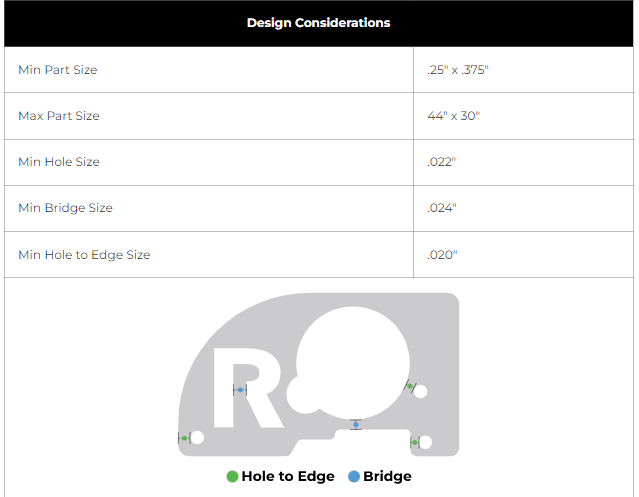This screenshot has height=497, width=639.
Task: Click green marker beside the upper-right small hole
Action: (409, 385)
